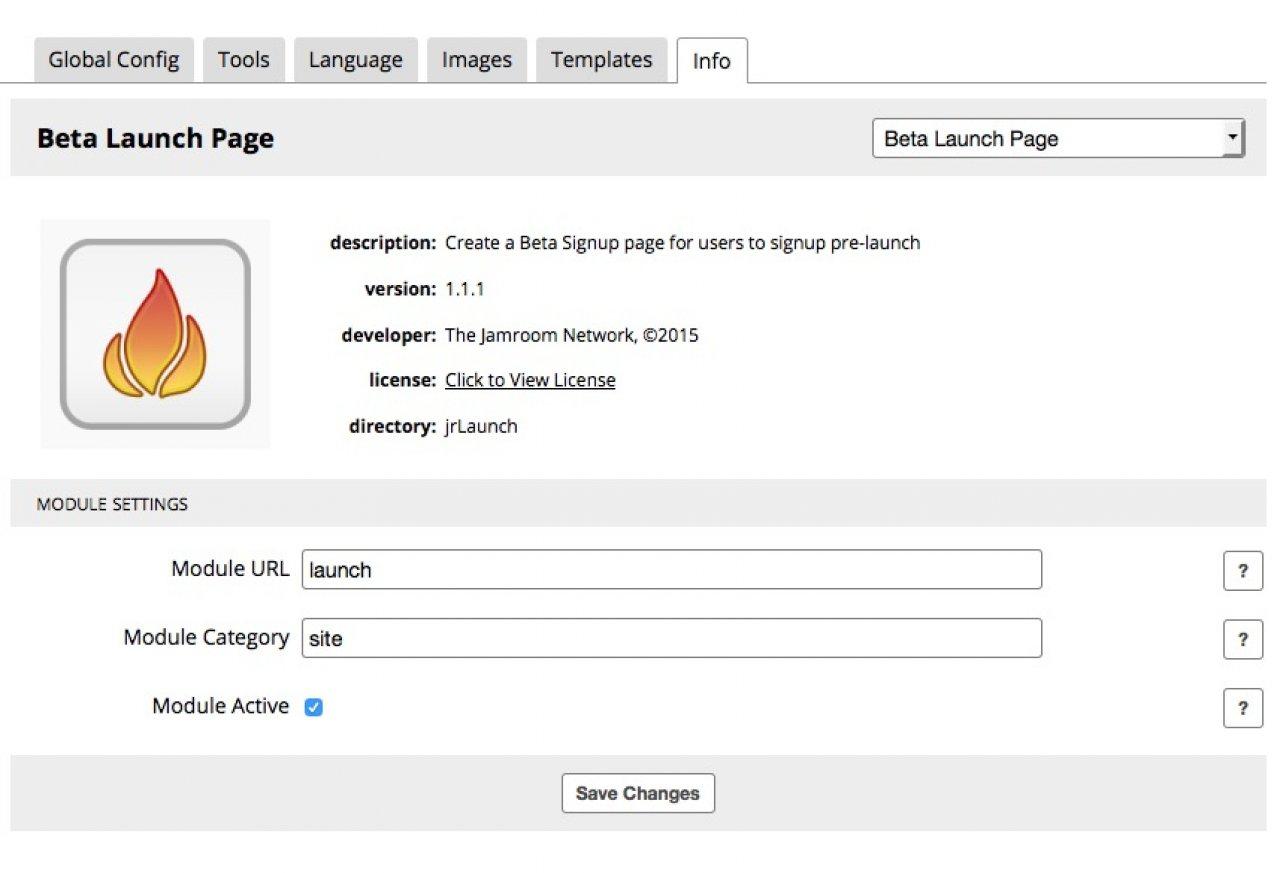Open the Templates tab
This screenshot has width=1280, height=873.
(601, 60)
